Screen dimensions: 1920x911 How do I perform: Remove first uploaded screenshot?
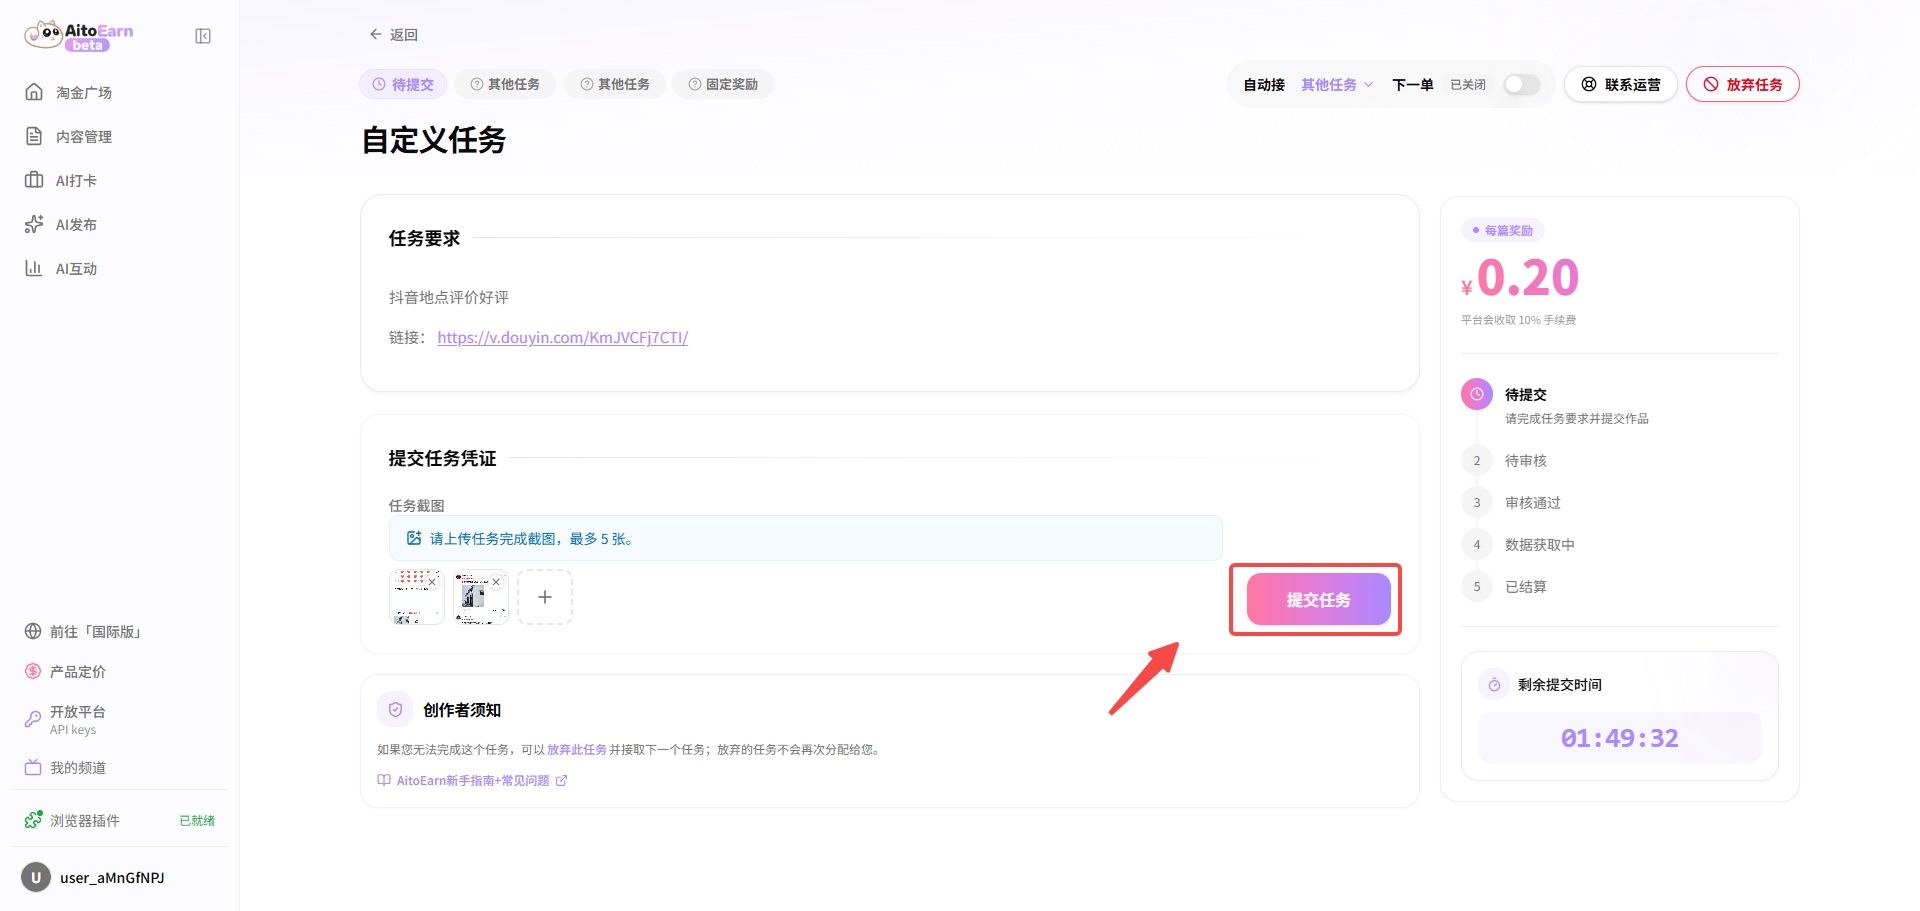[x=432, y=582]
